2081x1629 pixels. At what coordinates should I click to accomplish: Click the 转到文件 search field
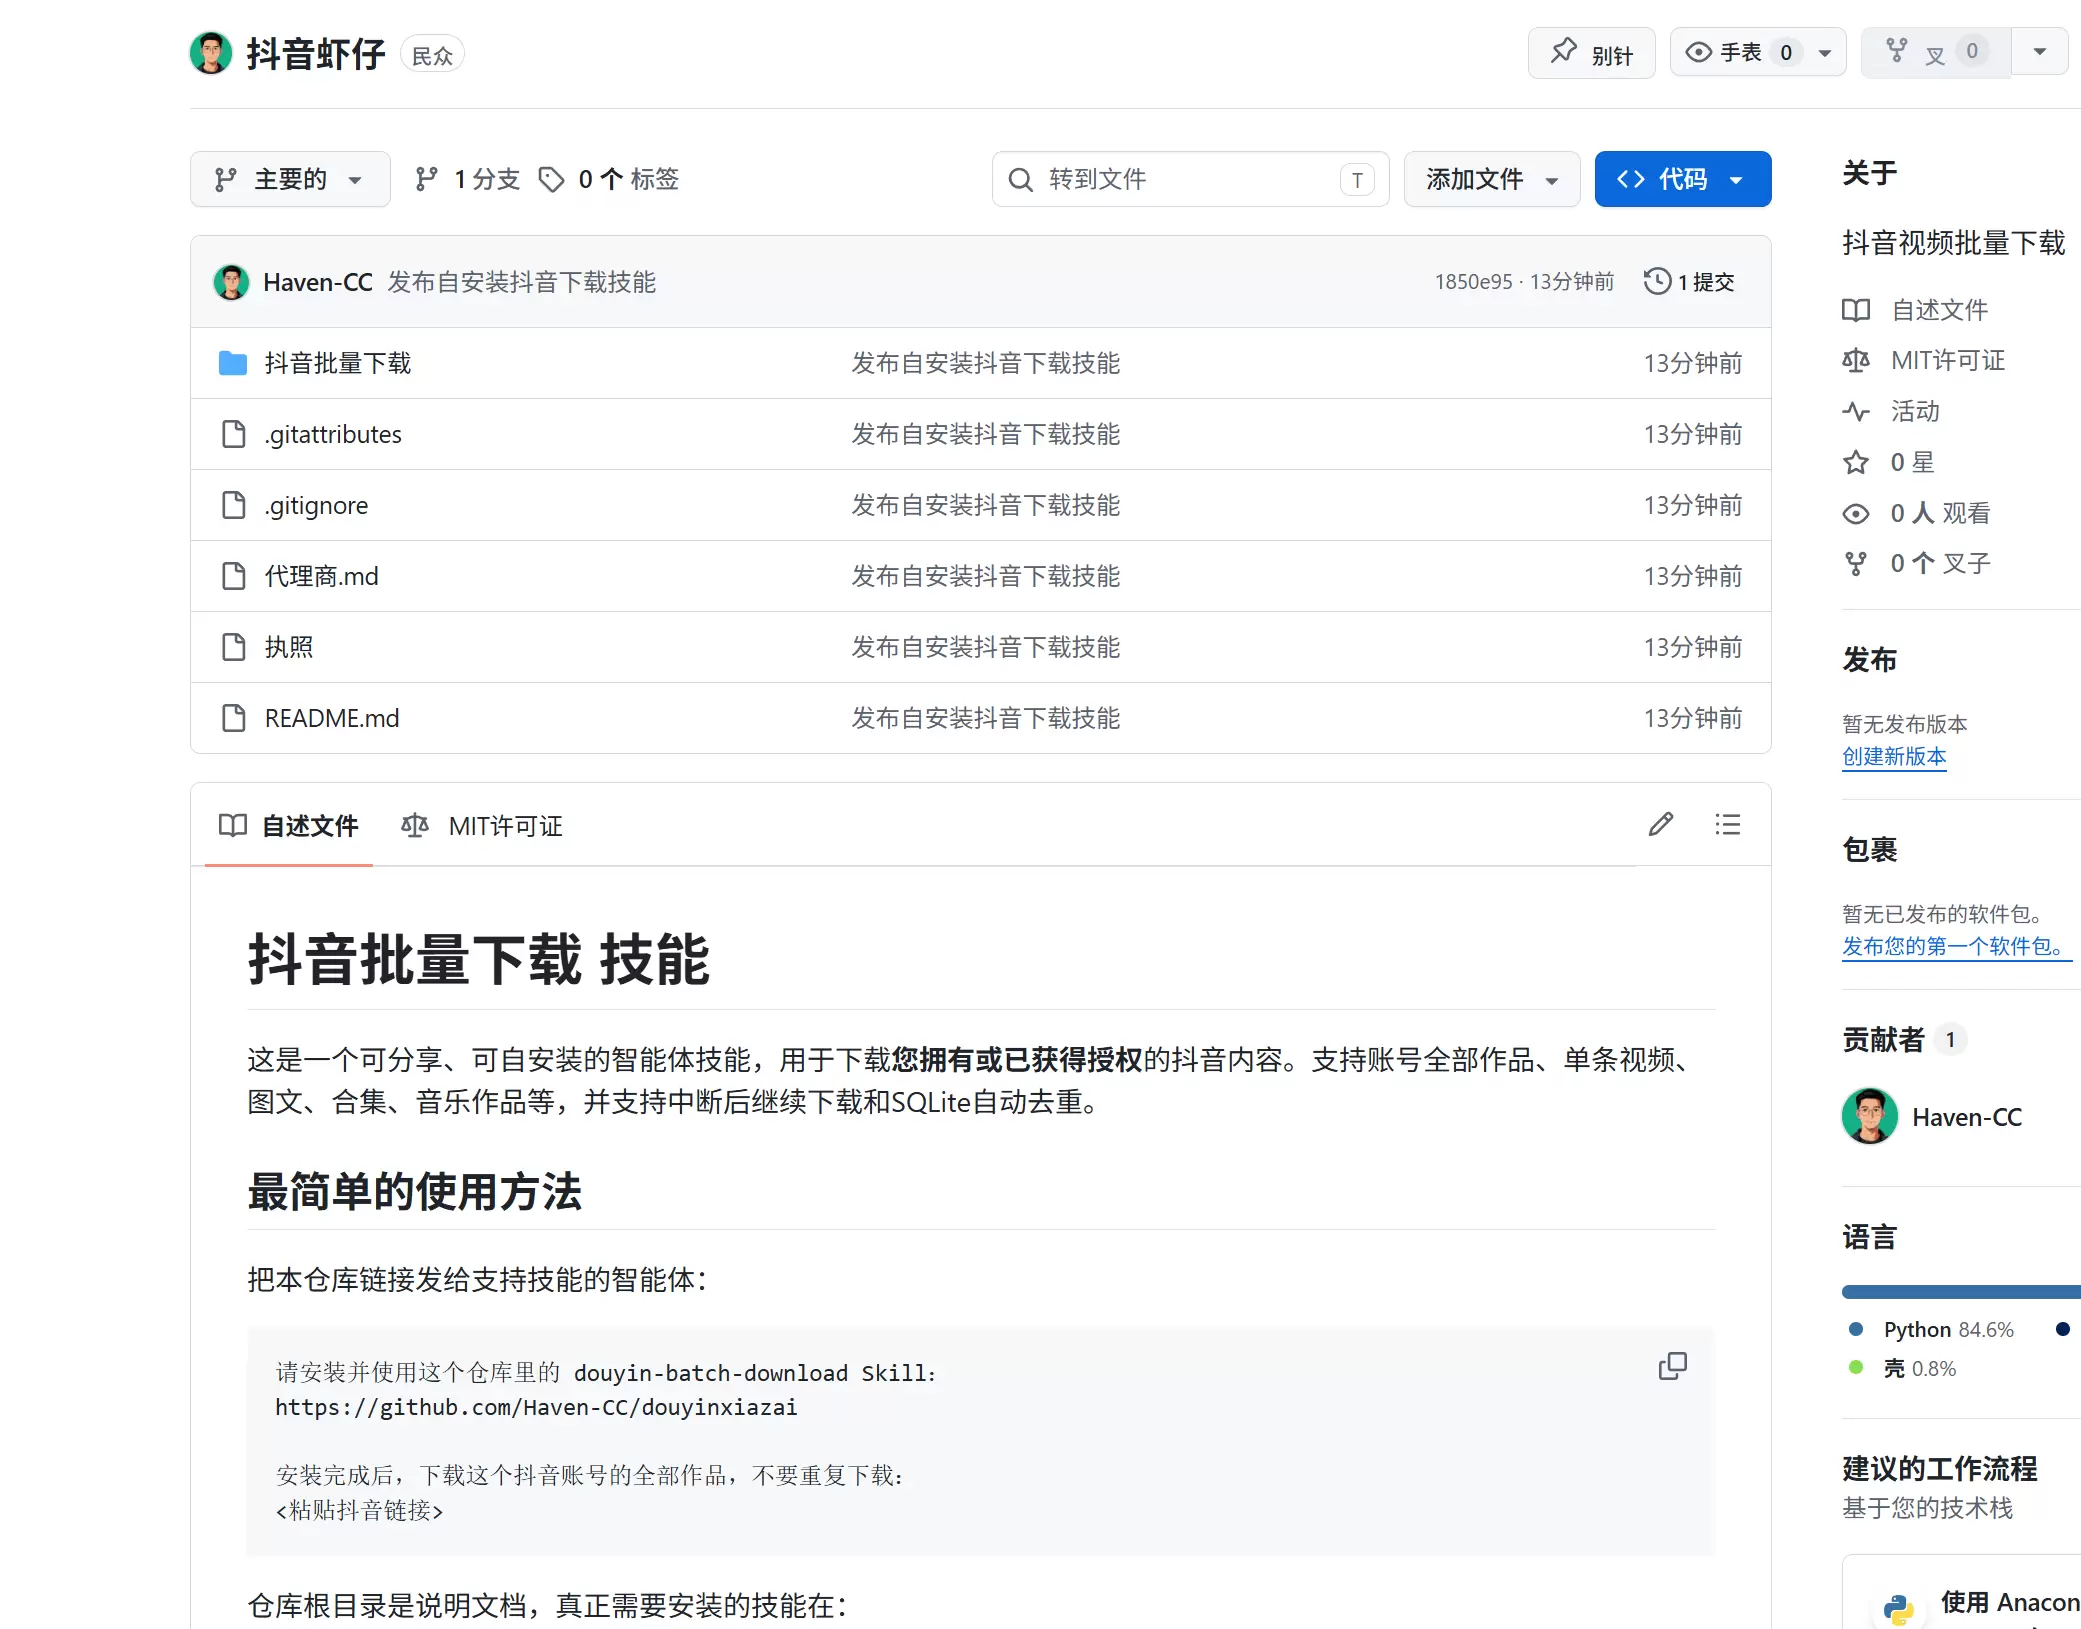click(x=1190, y=179)
